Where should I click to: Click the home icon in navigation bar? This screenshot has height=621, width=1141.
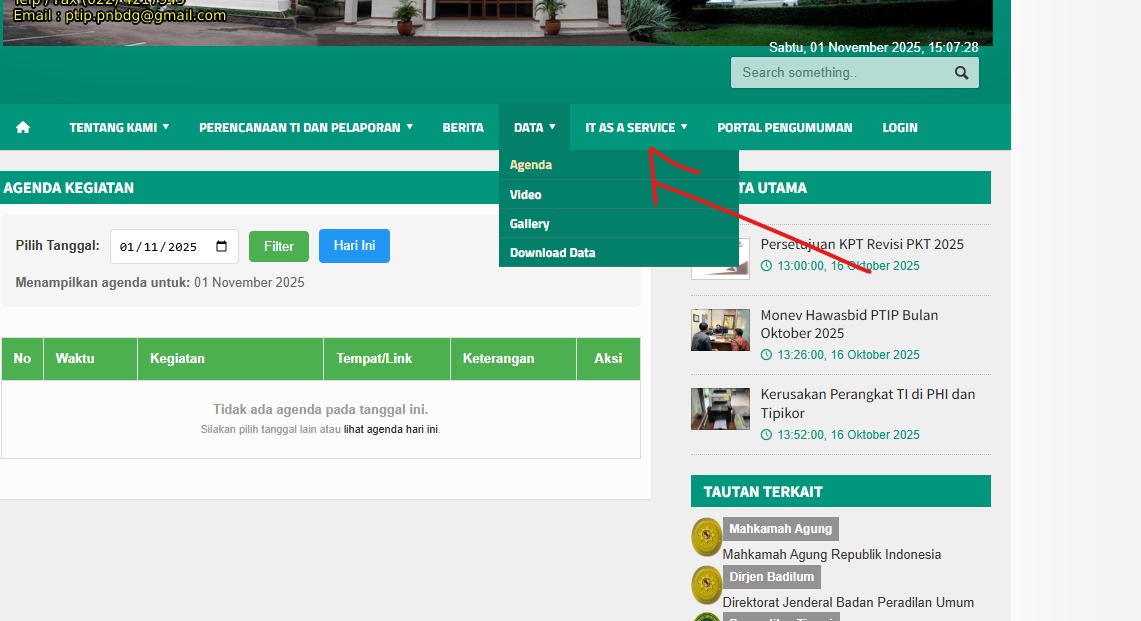pos(23,127)
